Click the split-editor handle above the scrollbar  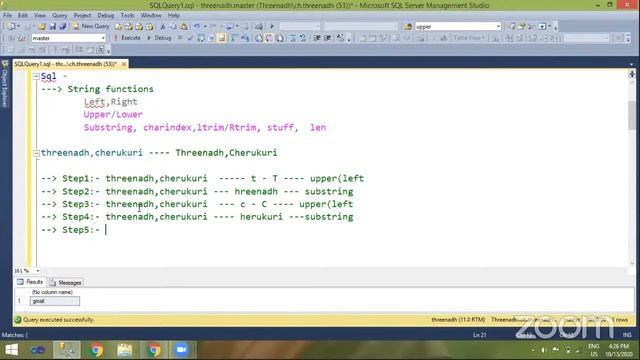click(631, 74)
